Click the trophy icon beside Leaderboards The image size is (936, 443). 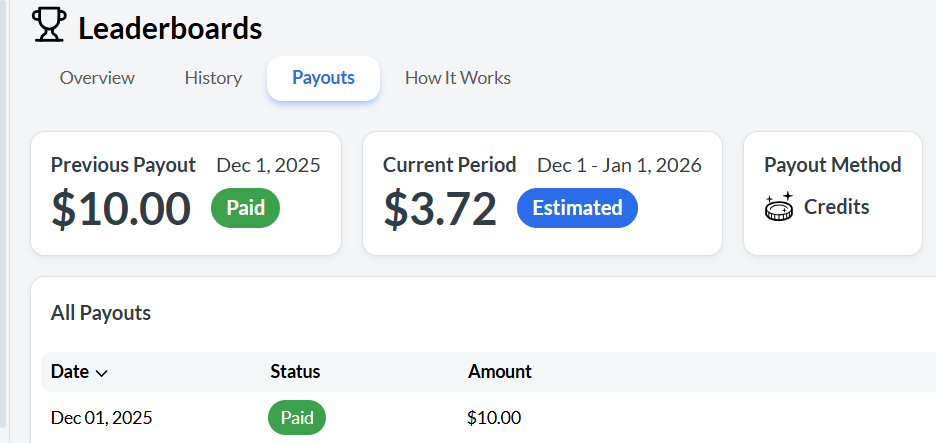point(48,26)
